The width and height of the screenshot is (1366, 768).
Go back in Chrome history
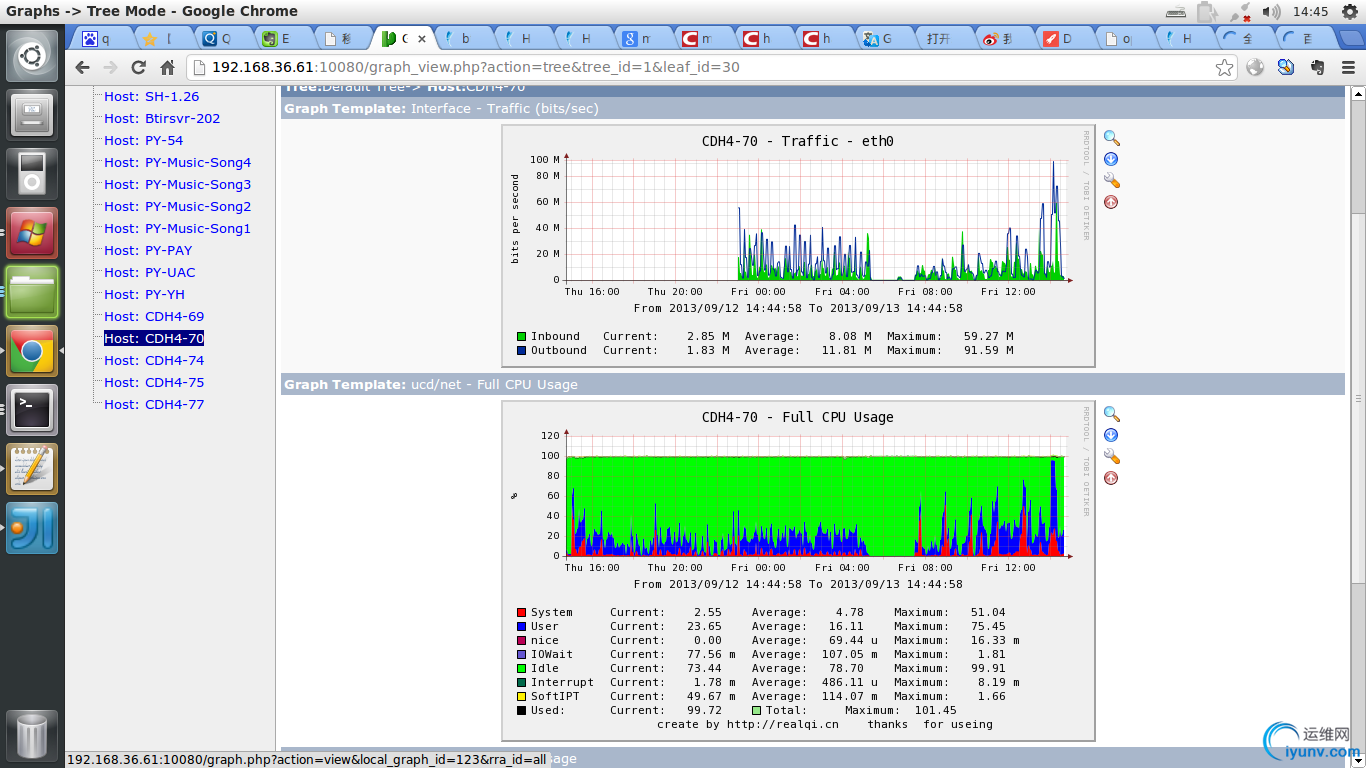[82, 67]
